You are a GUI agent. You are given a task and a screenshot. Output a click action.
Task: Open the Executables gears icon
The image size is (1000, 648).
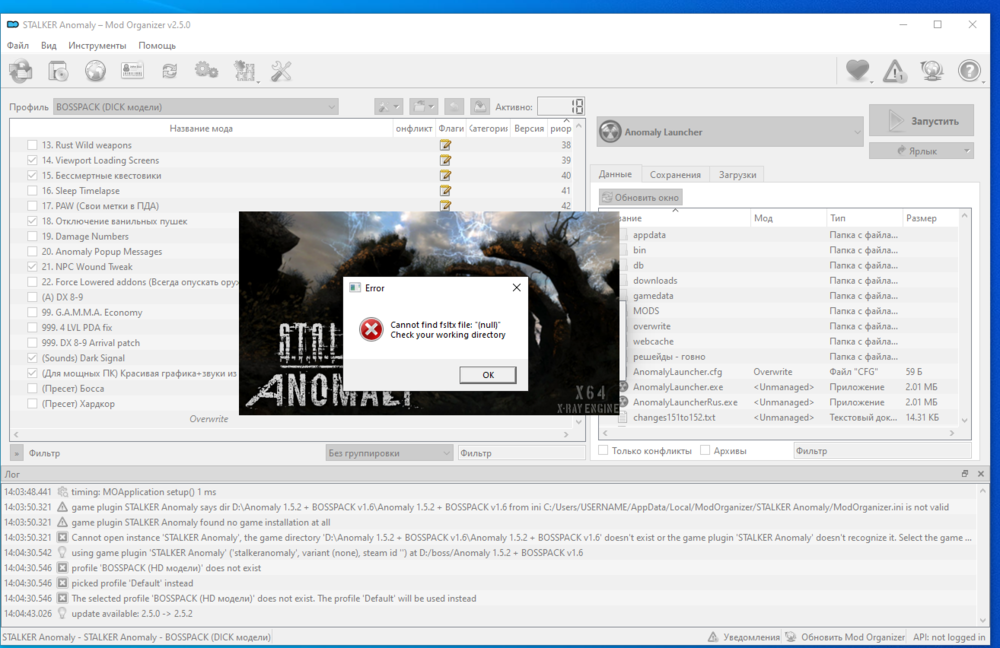pyautogui.click(x=206, y=71)
